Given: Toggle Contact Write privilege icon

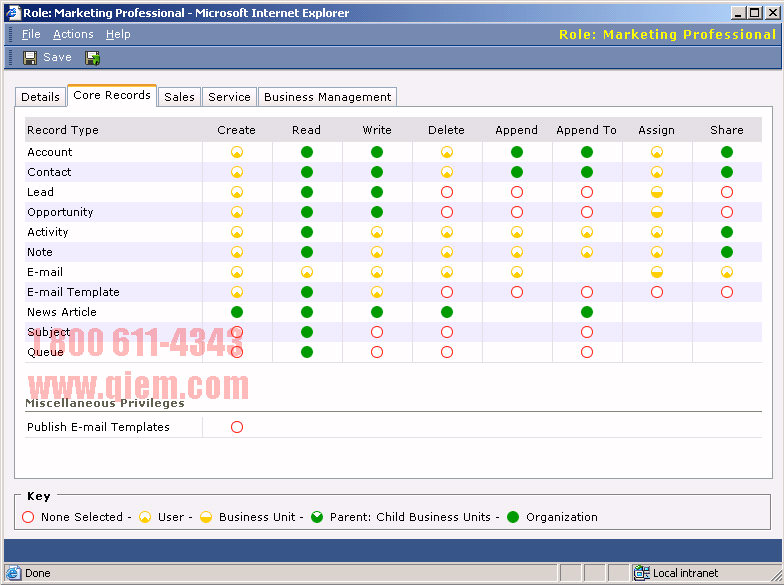Looking at the screenshot, I should click(377, 172).
